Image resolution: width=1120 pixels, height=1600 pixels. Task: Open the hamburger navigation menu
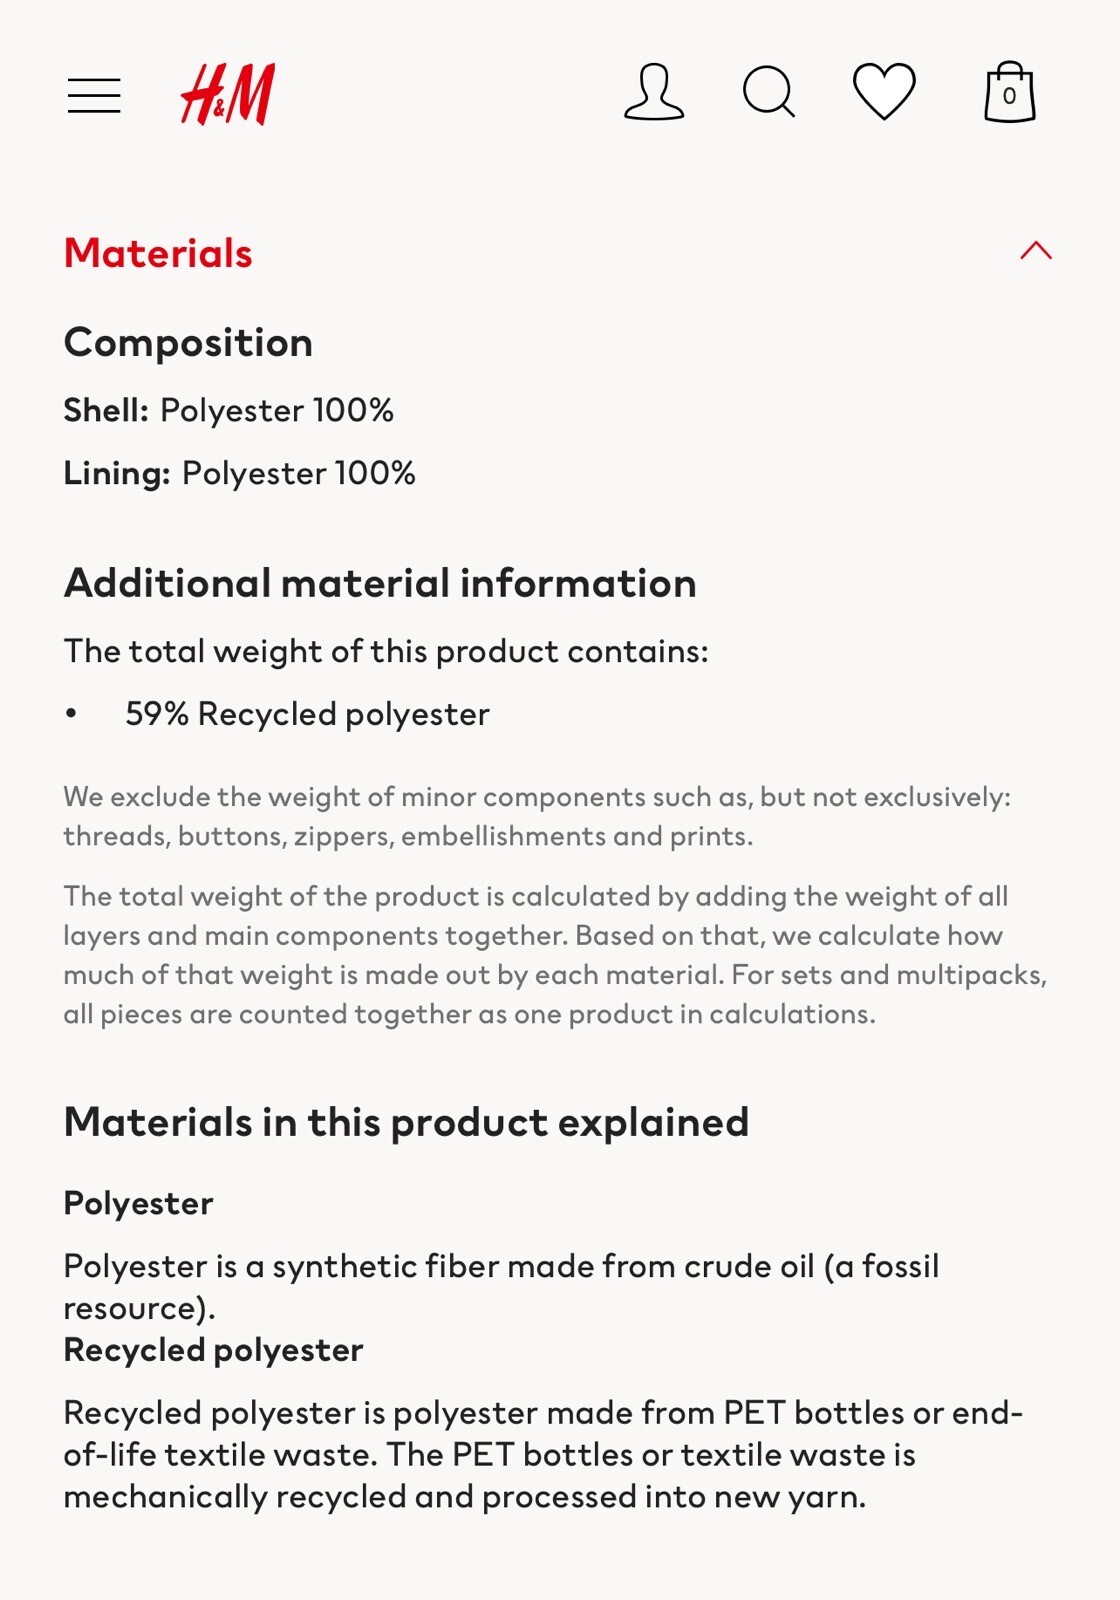click(94, 96)
